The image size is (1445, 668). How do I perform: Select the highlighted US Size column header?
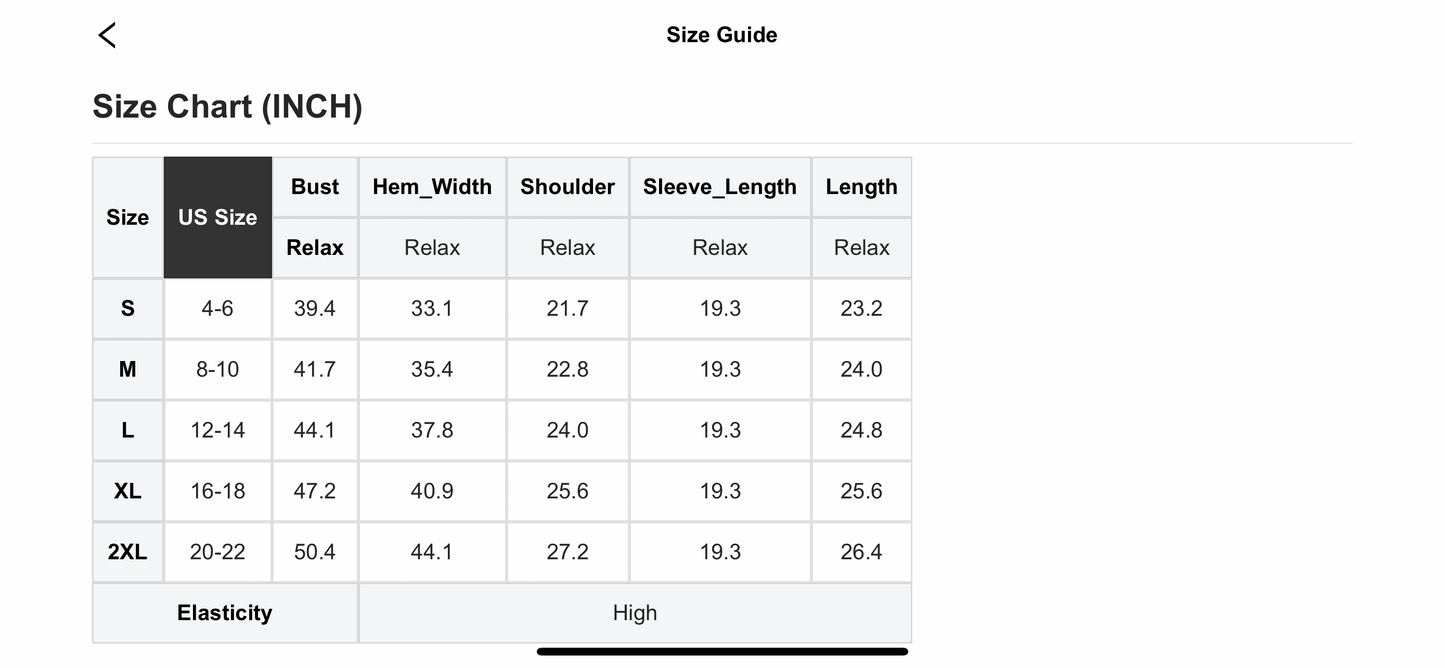(x=218, y=217)
